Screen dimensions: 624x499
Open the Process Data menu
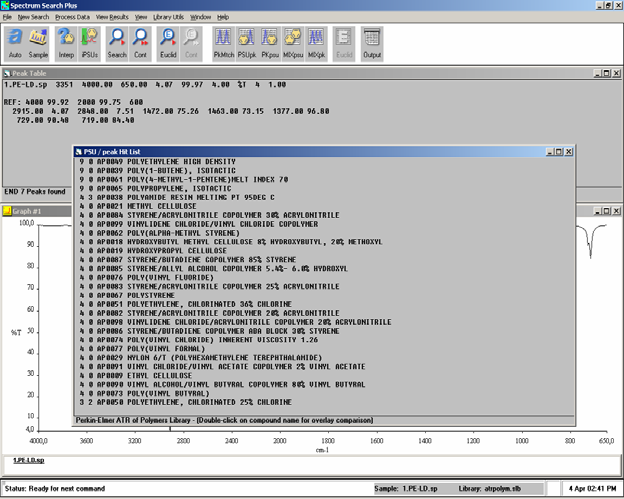coord(72,17)
